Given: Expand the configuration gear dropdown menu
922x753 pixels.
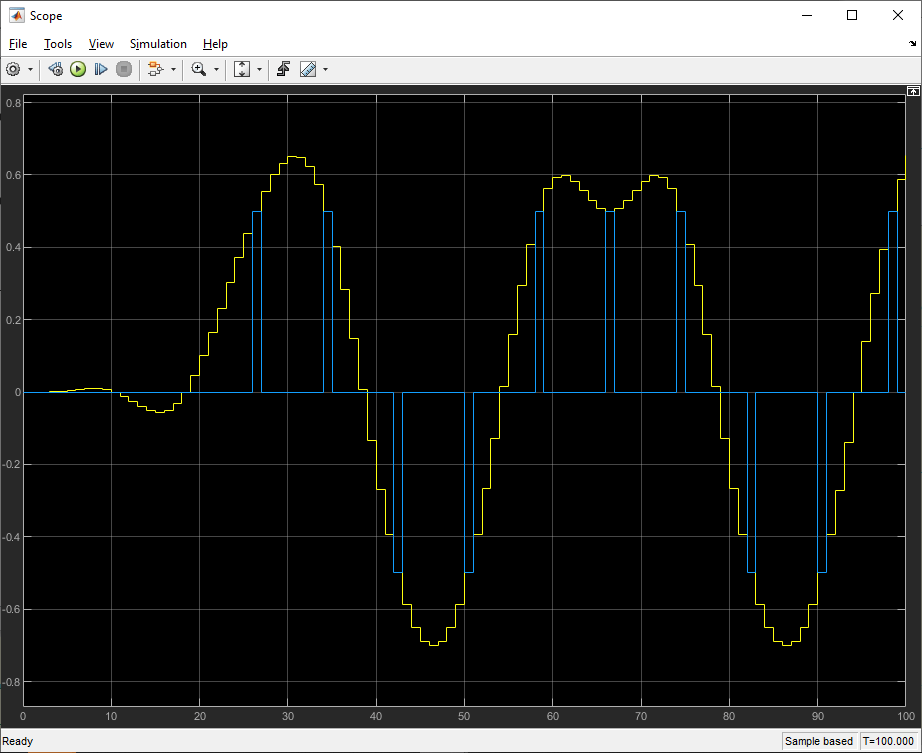Looking at the screenshot, I should point(28,69).
